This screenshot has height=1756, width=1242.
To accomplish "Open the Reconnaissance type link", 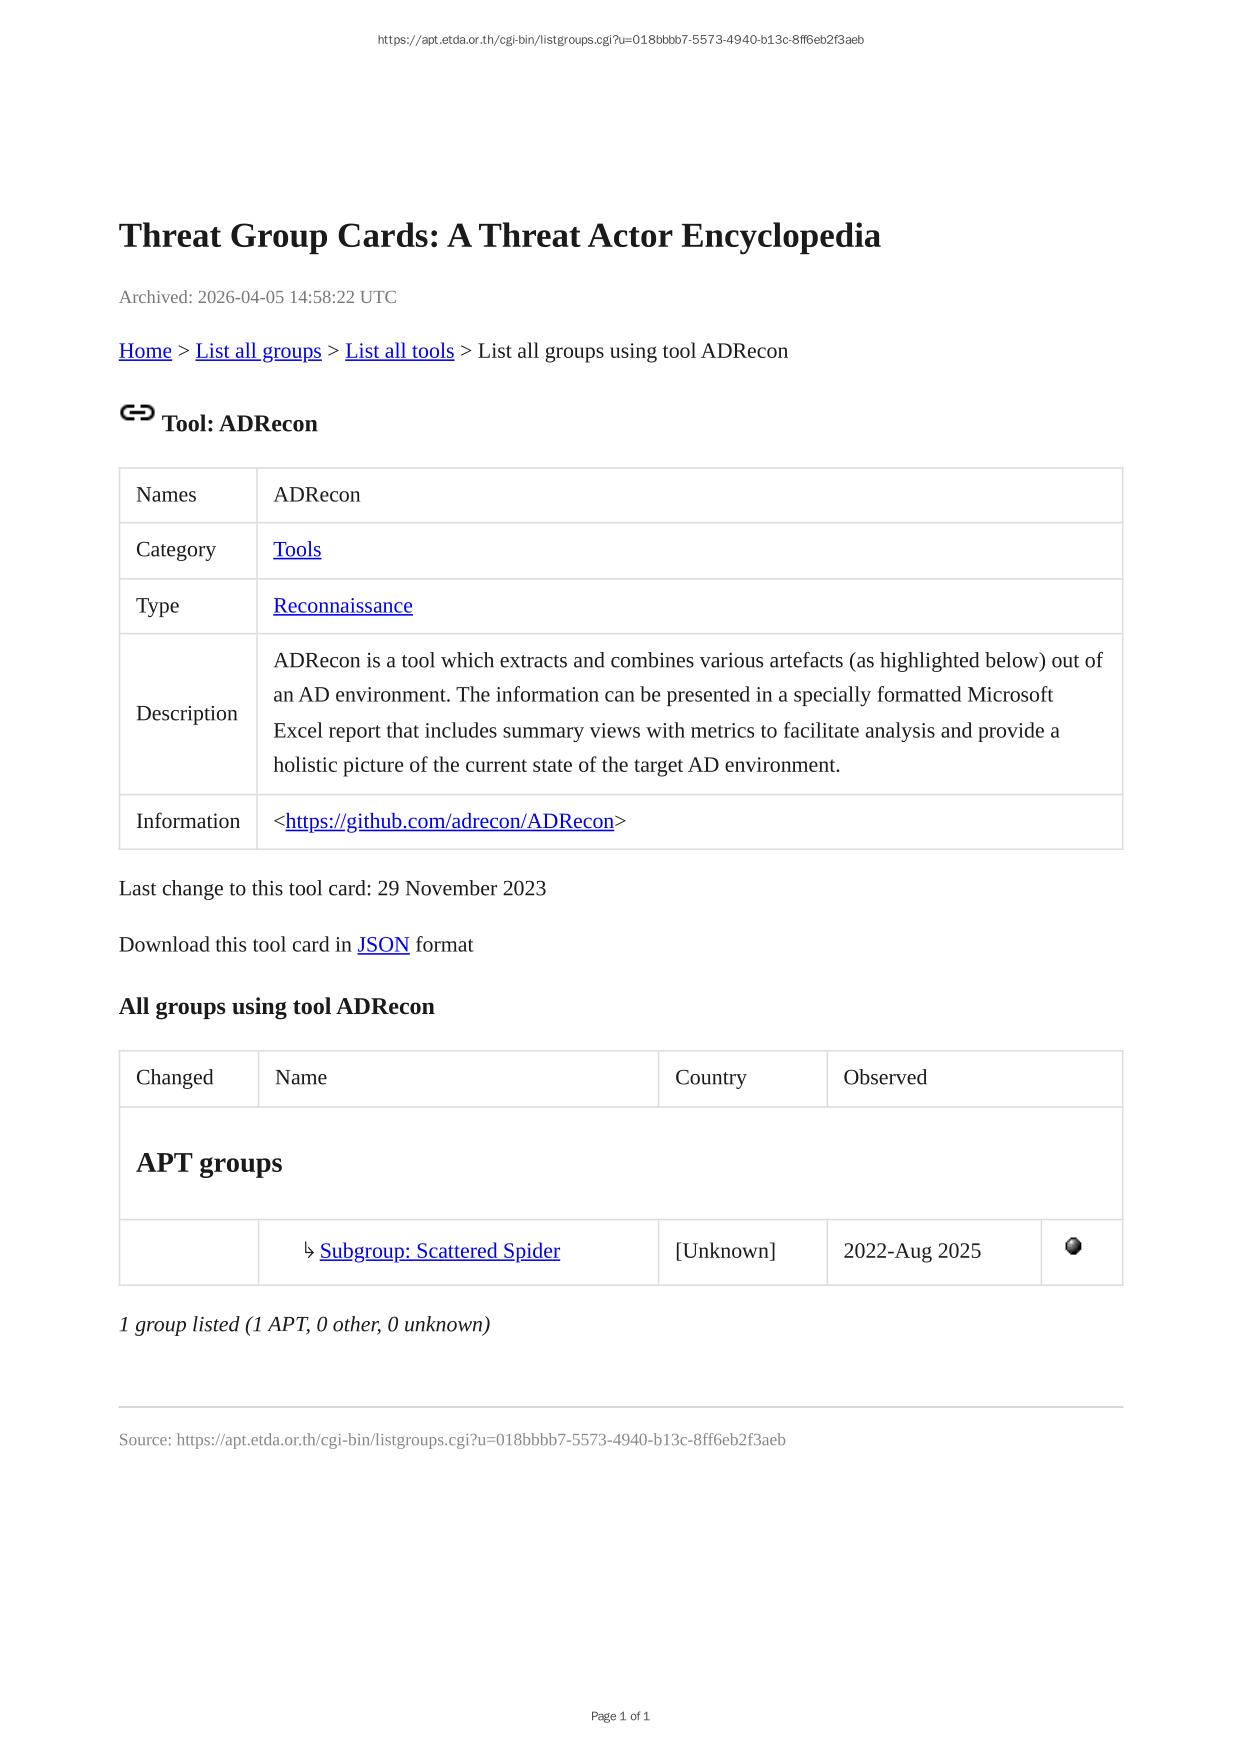I will tap(342, 606).
